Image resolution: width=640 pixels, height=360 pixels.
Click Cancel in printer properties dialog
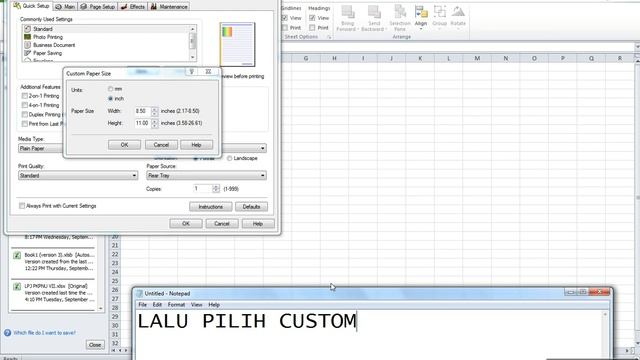tap(222, 224)
